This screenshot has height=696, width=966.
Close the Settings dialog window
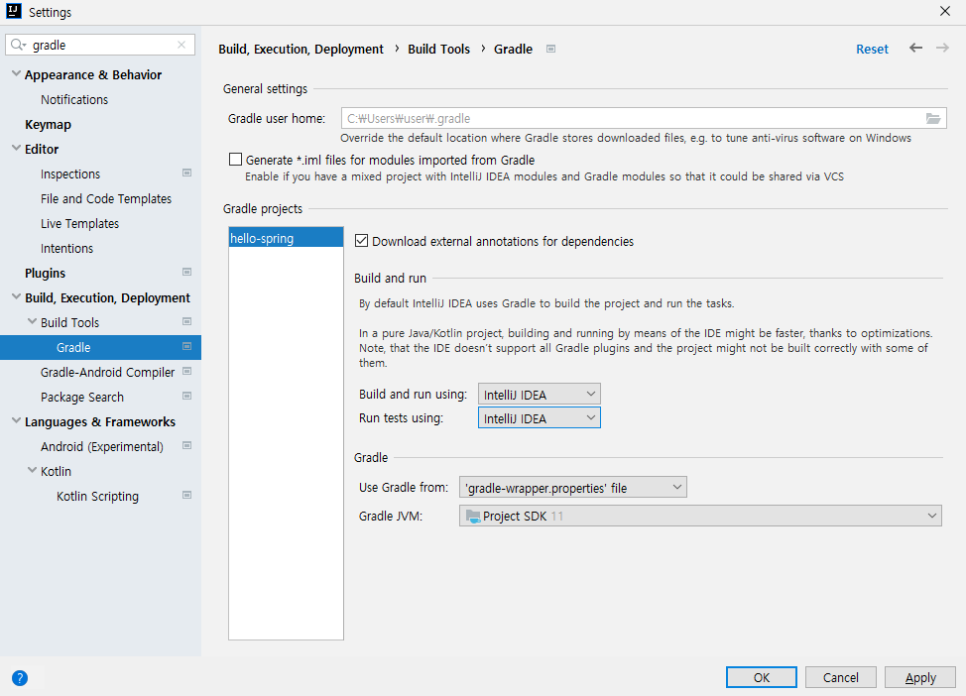point(944,11)
